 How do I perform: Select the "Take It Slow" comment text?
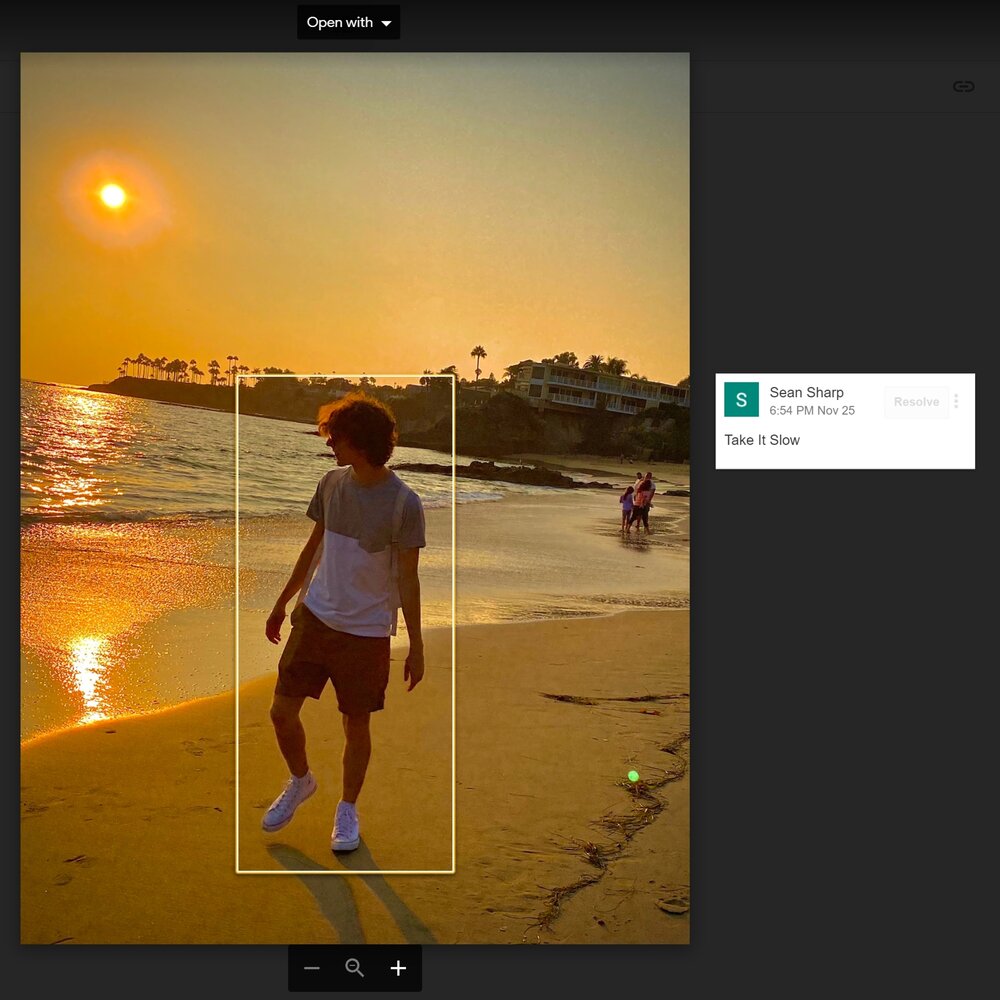[x=762, y=440]
